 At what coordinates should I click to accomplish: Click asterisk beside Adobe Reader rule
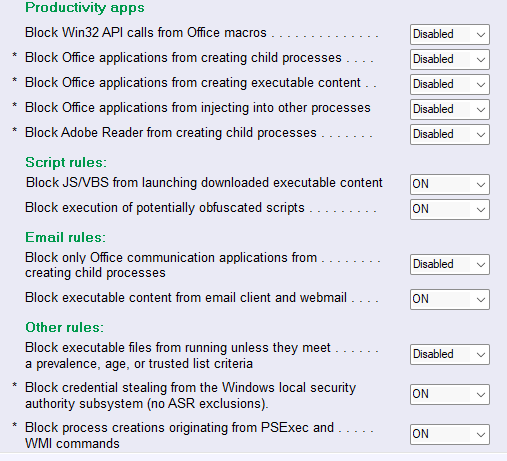click(x=14, y=131)
